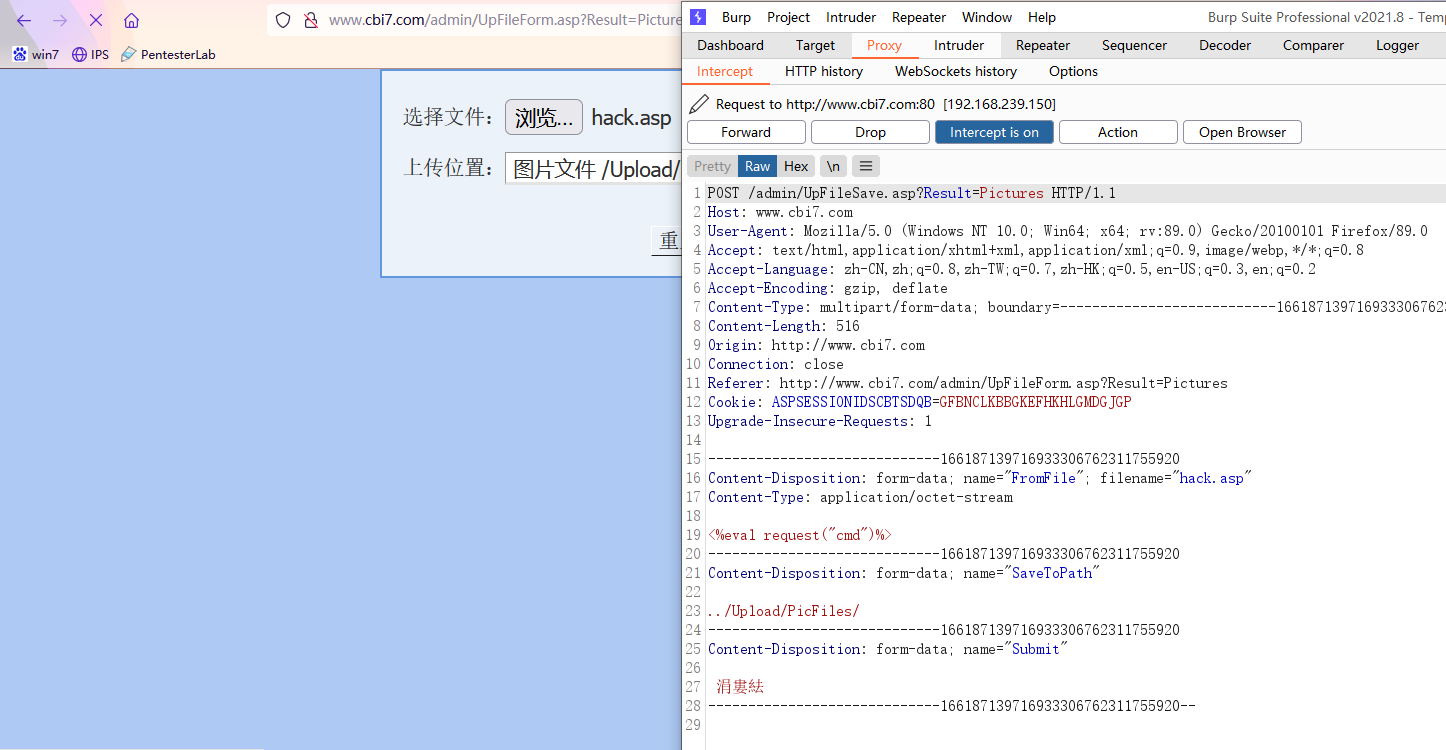Go to browser home page icon
The width and height of the screenshot is (1446, 750).
(132, 20)
